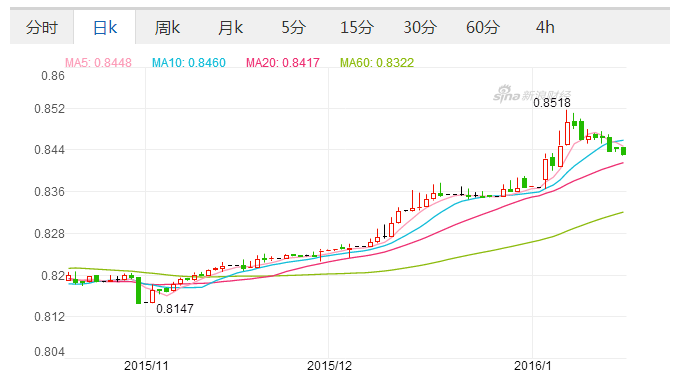
Task: Click the MA5 legend label
Action: click(98, 63)
